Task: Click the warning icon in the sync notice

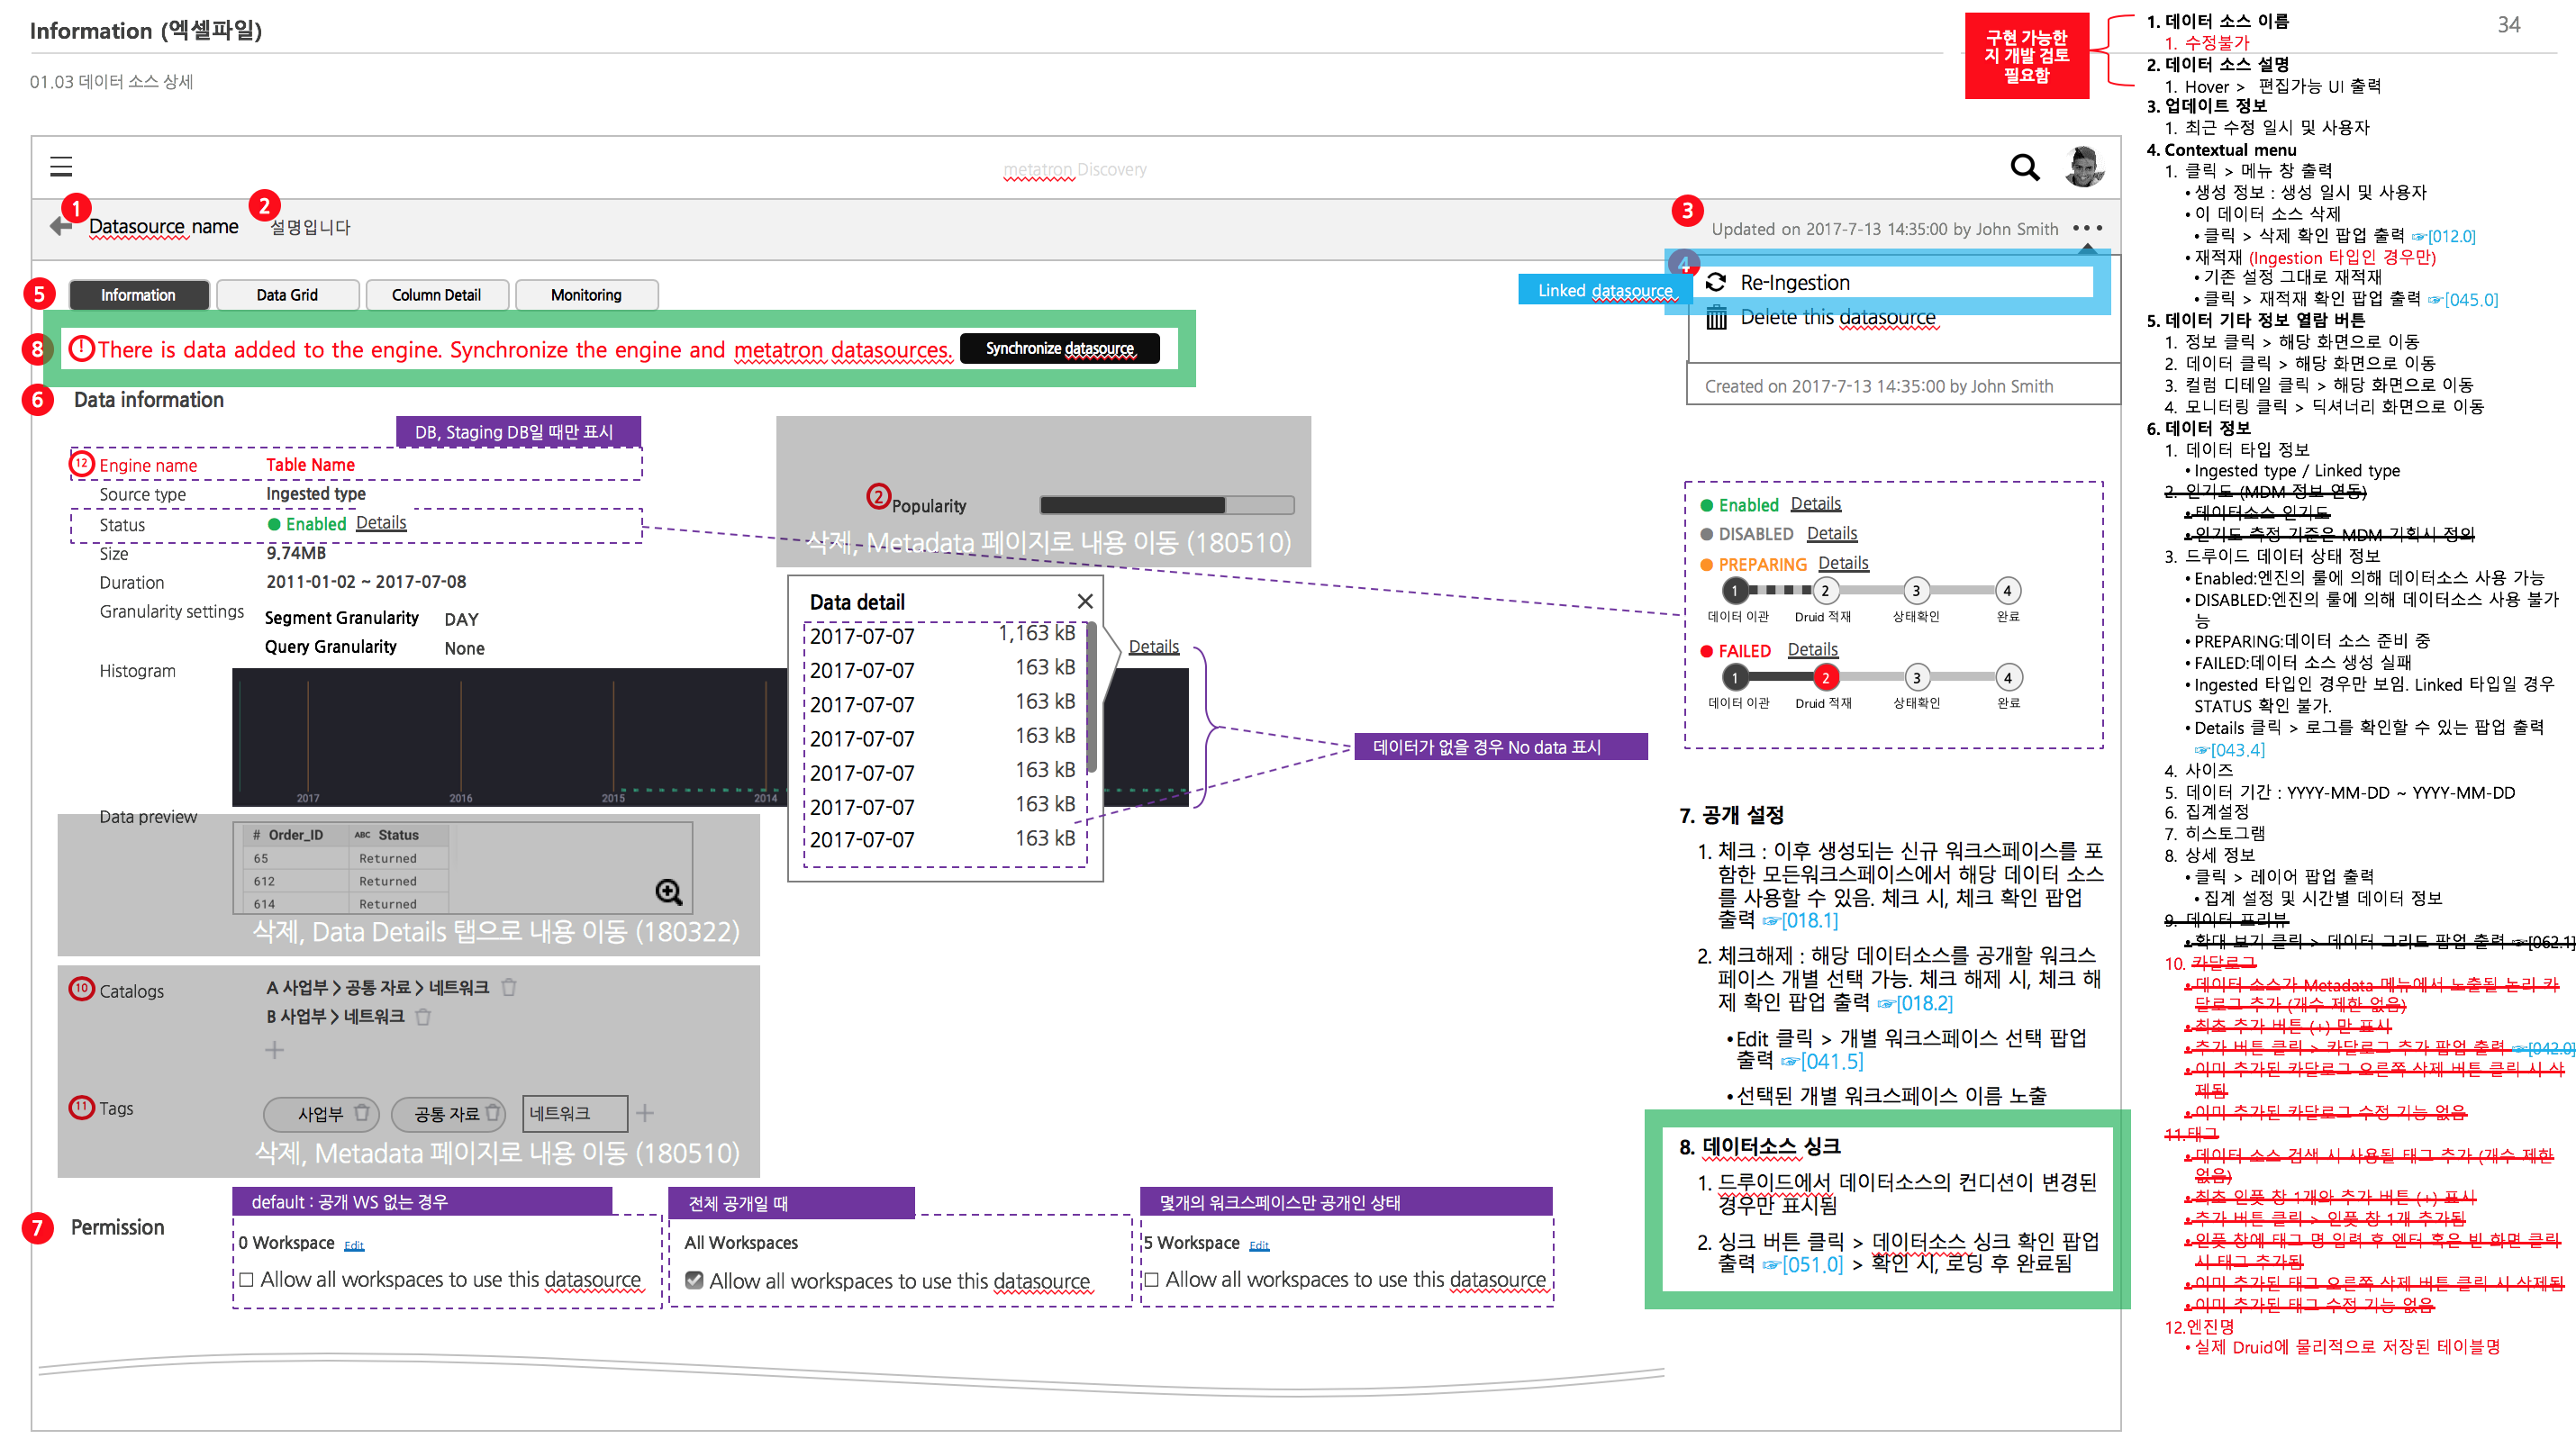Action: coord(81,348)
